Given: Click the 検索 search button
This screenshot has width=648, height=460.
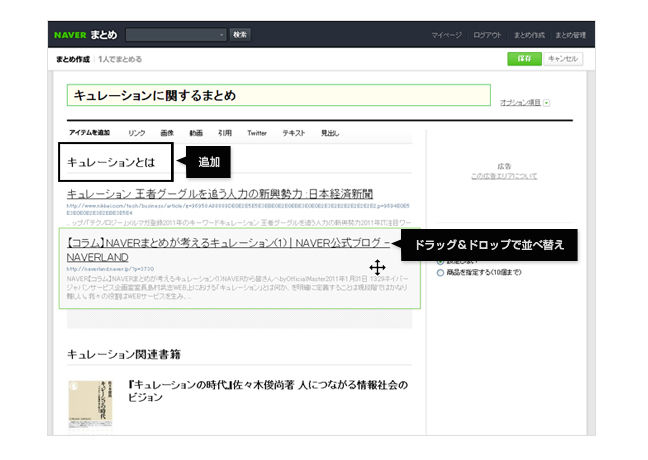Looking at the screenshot, I should [240, 35].
